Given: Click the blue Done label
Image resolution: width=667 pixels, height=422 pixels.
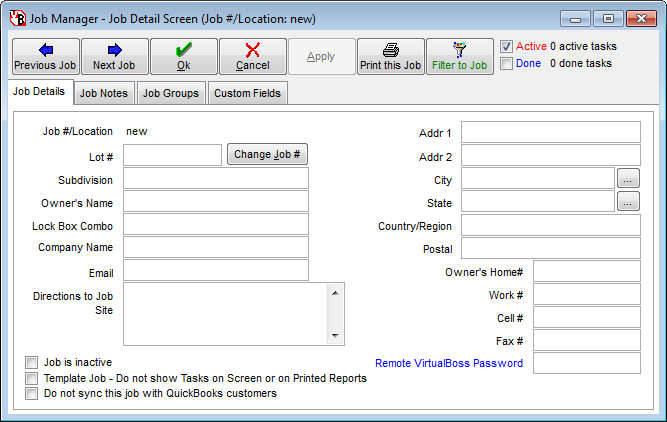Looking at the screenshot, I should point(528,63).
